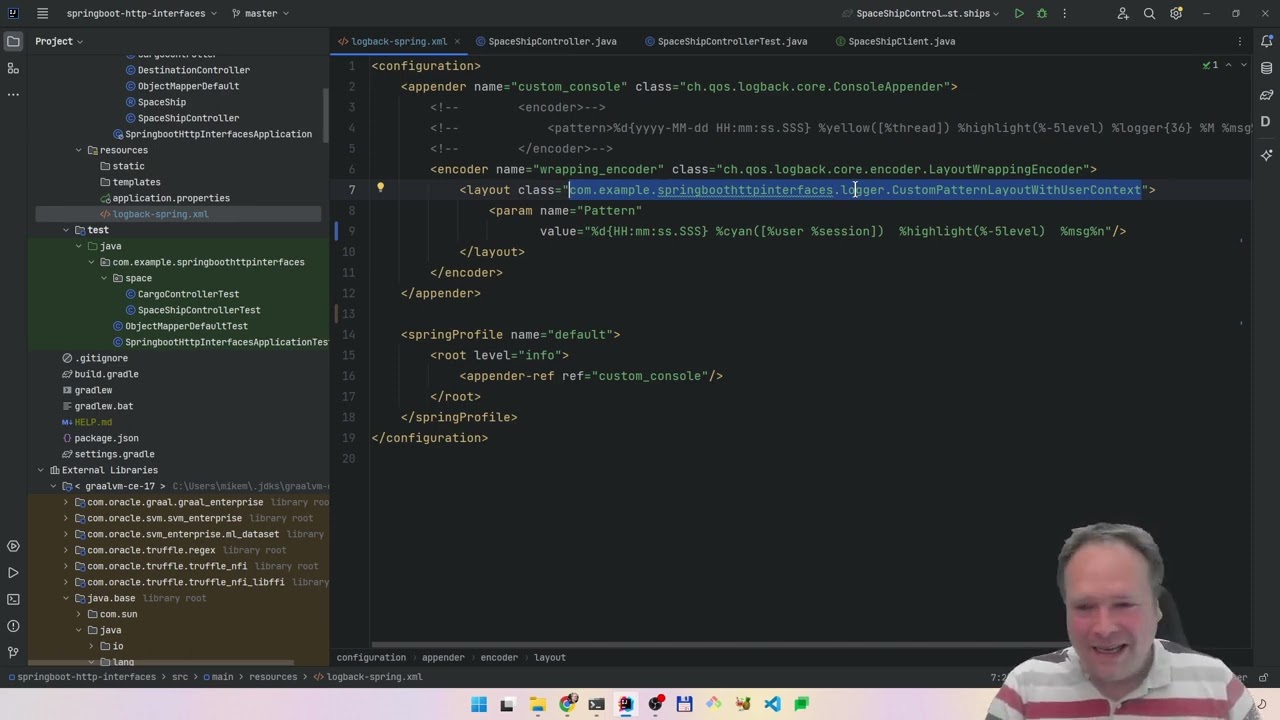Open the Terminal tool window
The width and height of the screenshot is (1280, 720).
[x=13, y=599]
